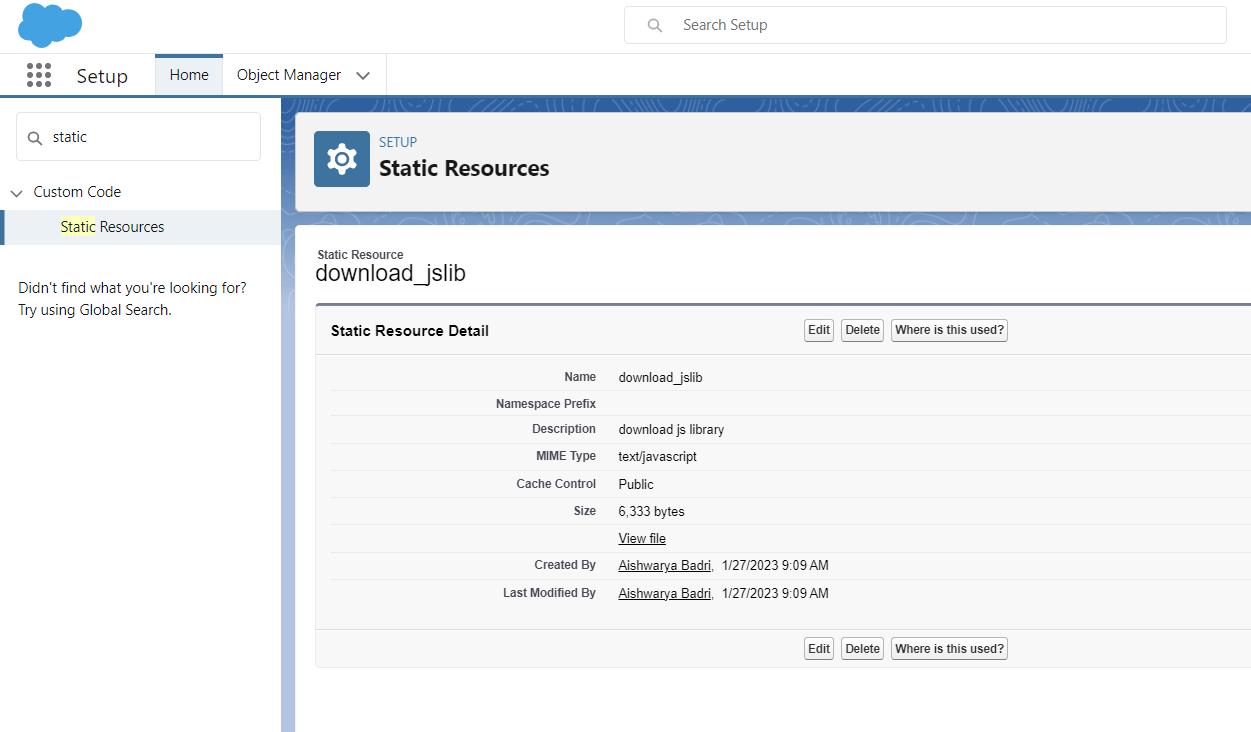Image resolution: width=1251 pixels, height=732 pixels.
Task: Click Edit in the Static Resource Detail header
Action: [x=818, y=329]
